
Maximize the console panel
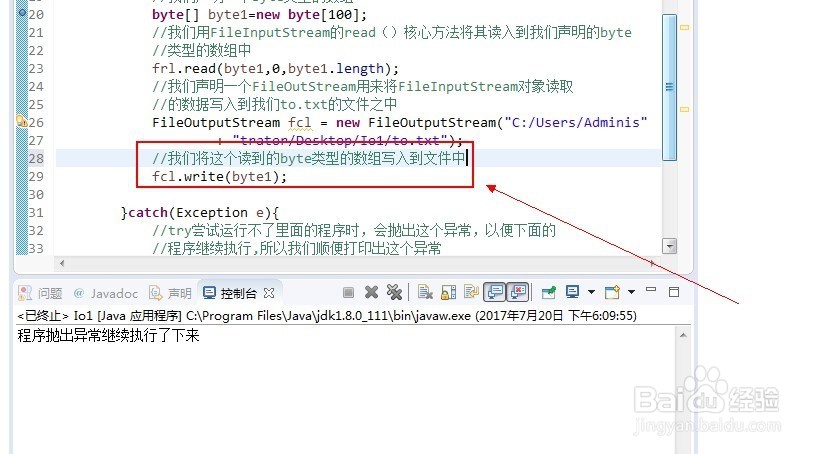coord(674,292)
